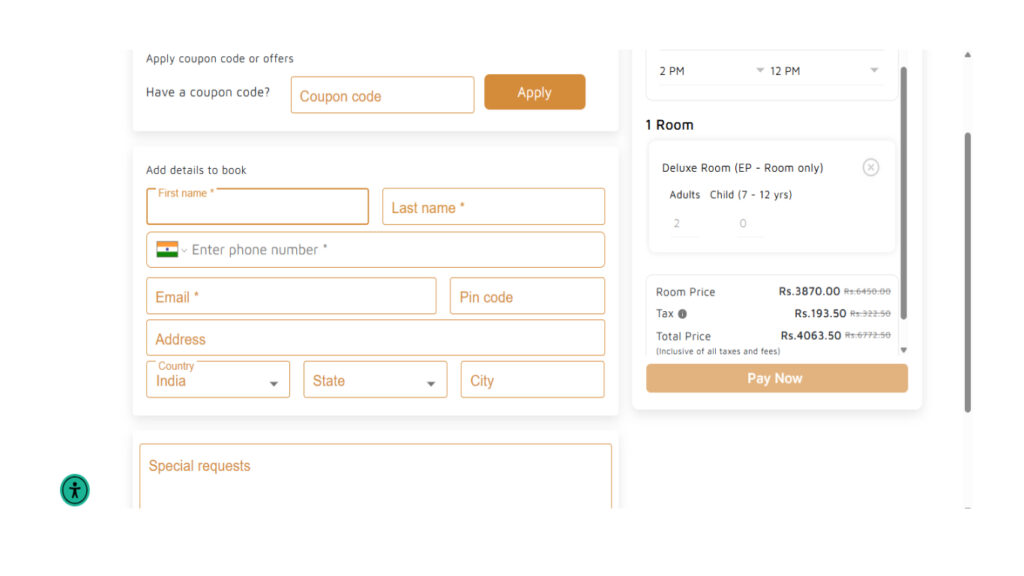
Task: Expand the Country dropdown showing India
Action: 217,380
